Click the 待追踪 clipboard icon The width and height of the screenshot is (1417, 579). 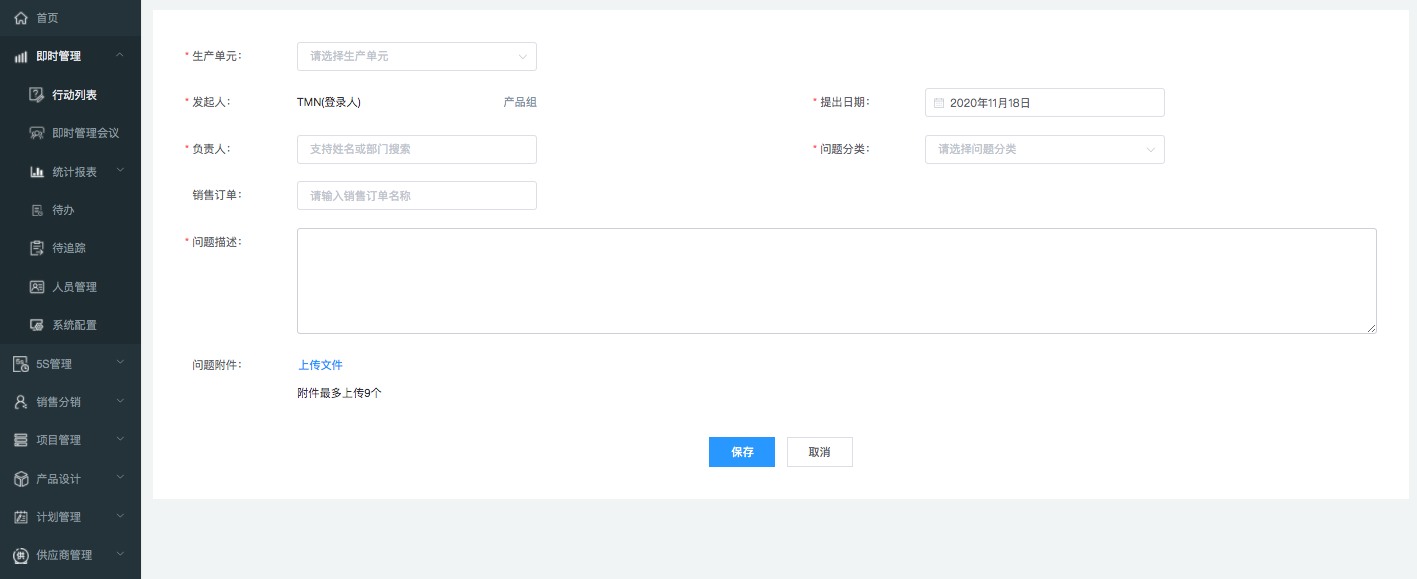tap(37, 248)
